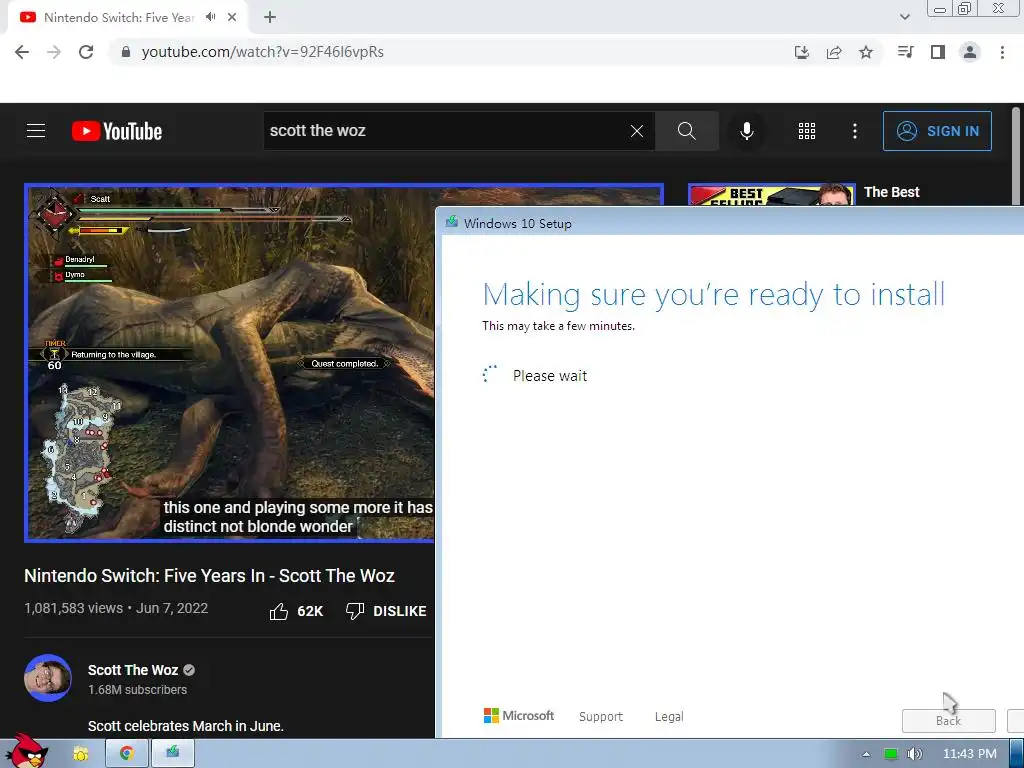The height and width of the screenshot is (768, 1024).
Task: Click the video player area
Action: (x=230, y=363)
